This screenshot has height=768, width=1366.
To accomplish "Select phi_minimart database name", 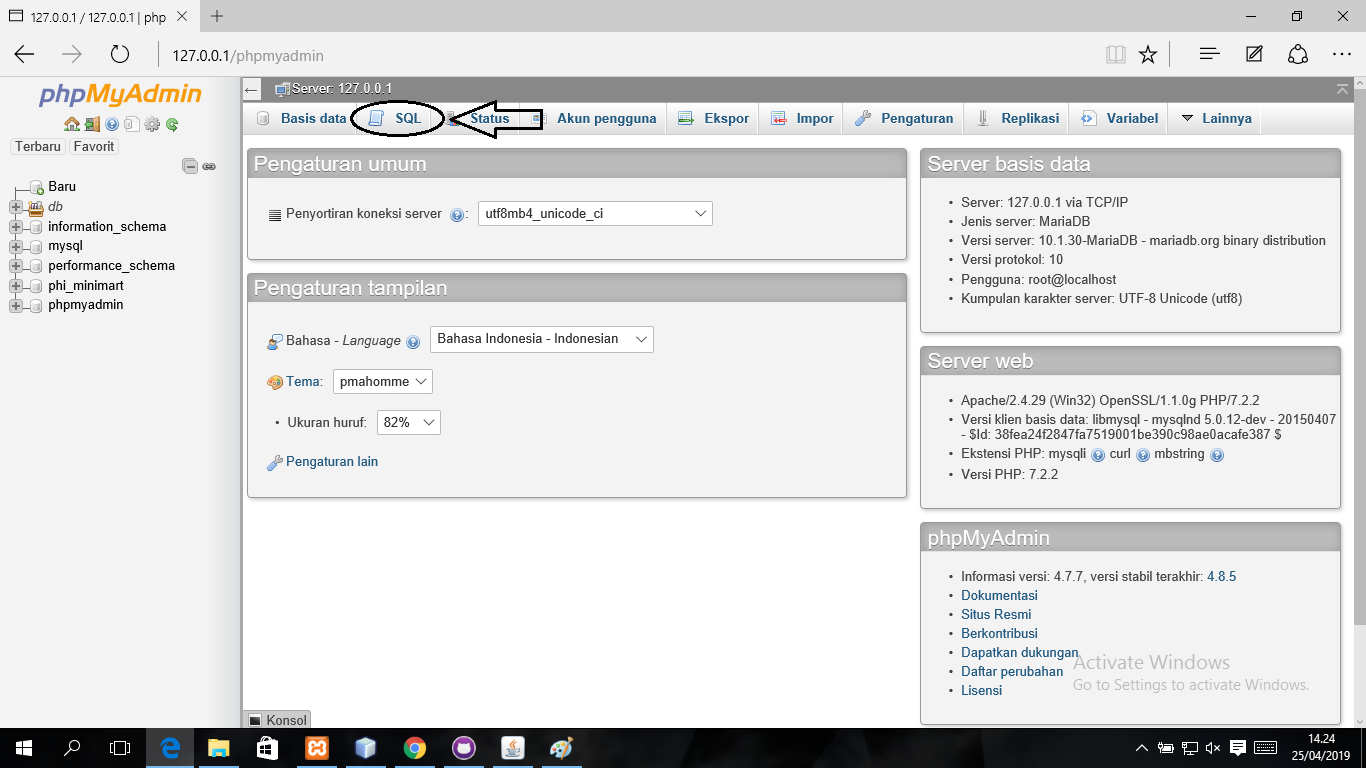I will coord(86,286).
